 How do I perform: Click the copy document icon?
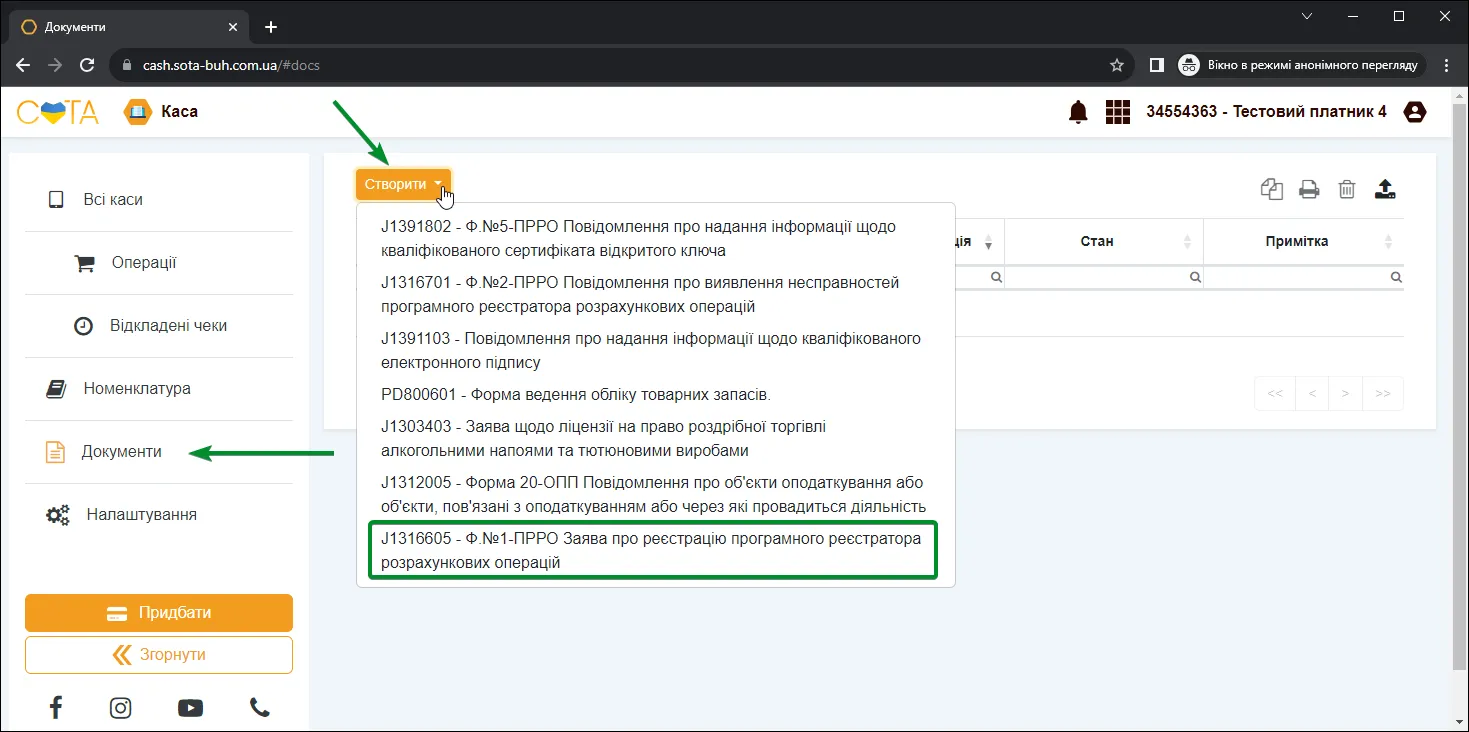[x=1272, y=189]
